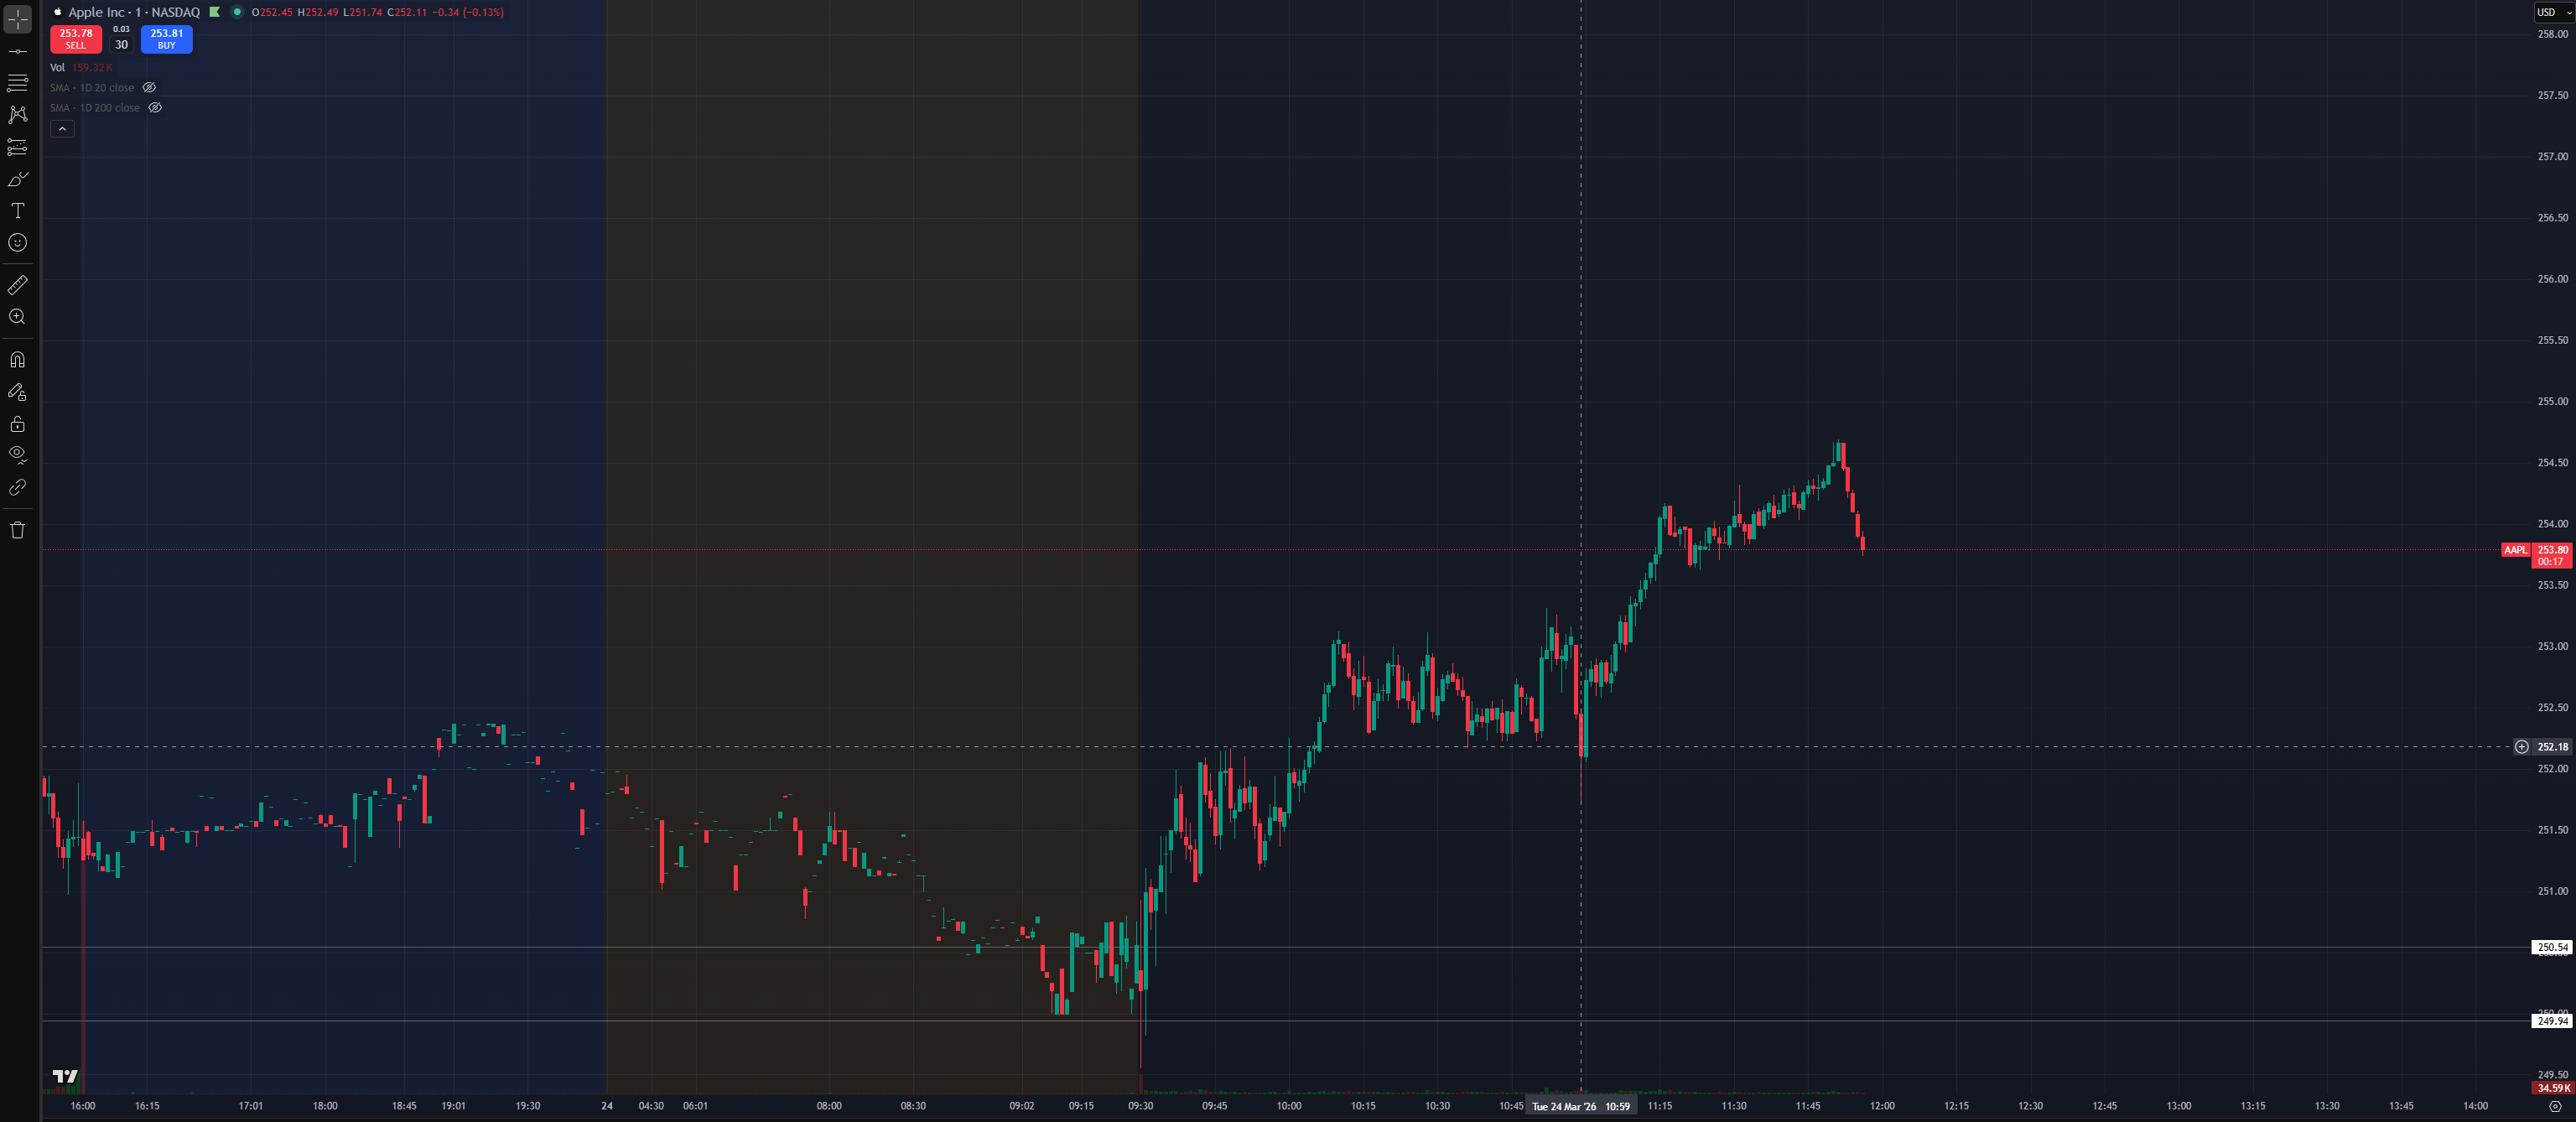Viewport: 2576px width, 1122px height.
Task: Toggle magnet mode snapping
Action: point(18,360)
